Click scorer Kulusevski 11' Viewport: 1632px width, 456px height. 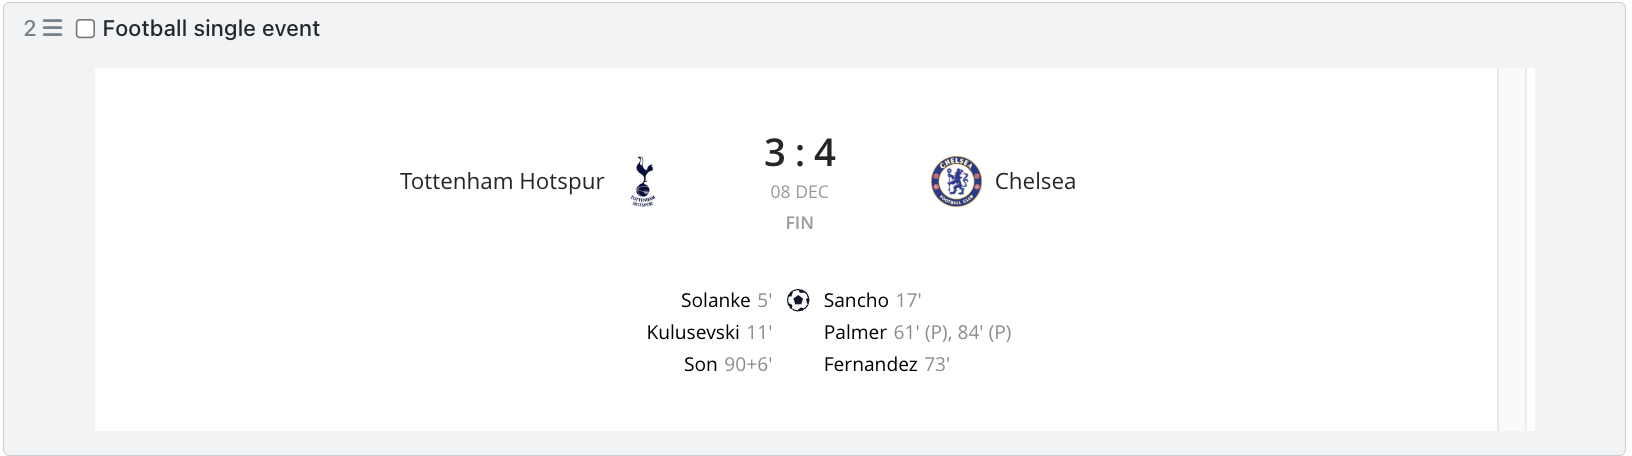[709, 332]
